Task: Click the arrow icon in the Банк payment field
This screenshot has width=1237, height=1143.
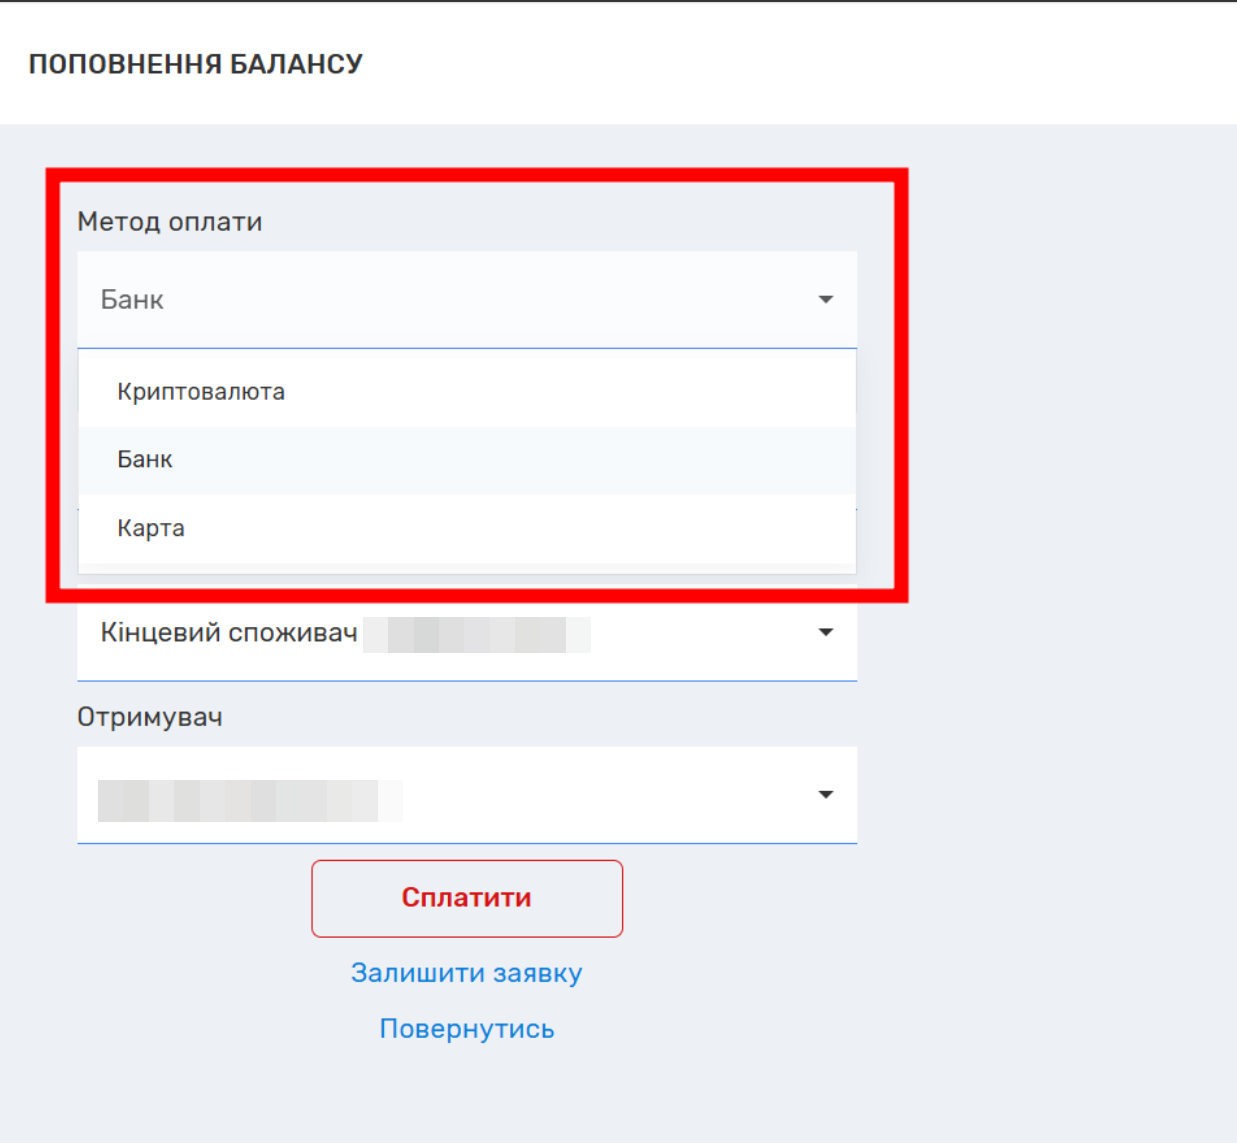Action: click(x=825, y=300)
